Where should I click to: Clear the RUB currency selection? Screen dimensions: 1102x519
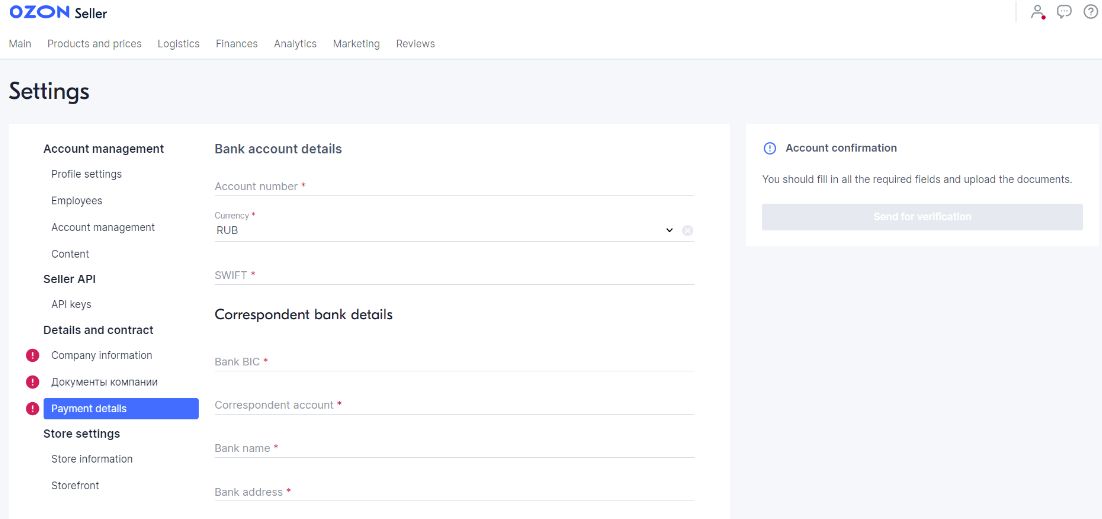coord(687,231)
